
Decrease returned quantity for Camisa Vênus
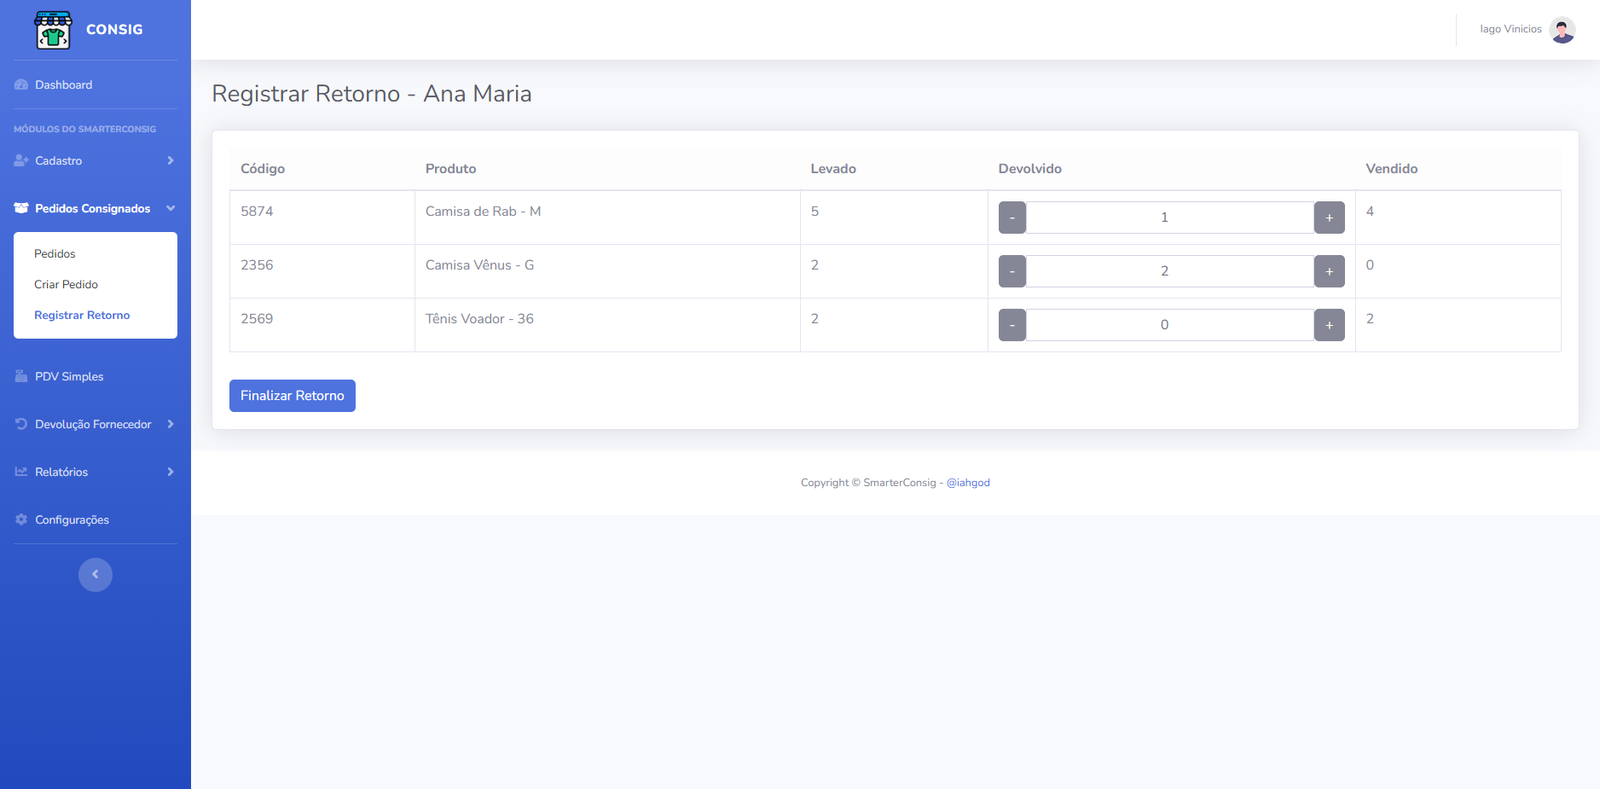(1012, 271)
